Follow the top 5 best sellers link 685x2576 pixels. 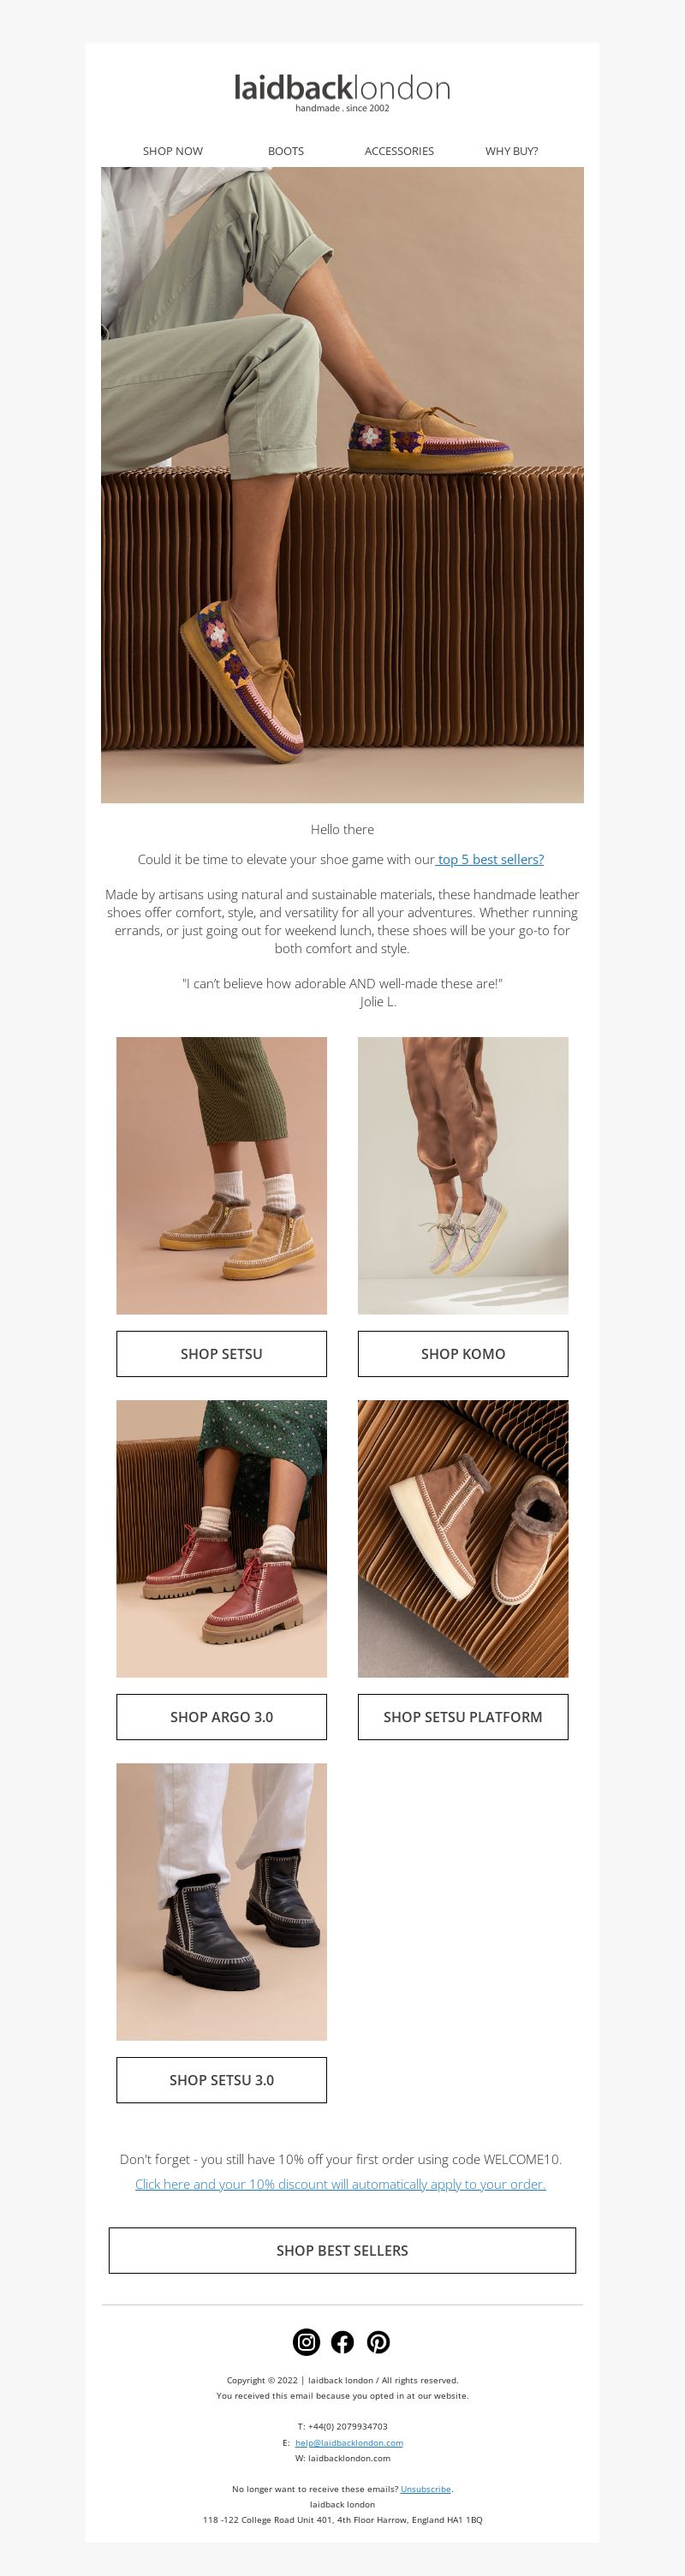(490, 859)
